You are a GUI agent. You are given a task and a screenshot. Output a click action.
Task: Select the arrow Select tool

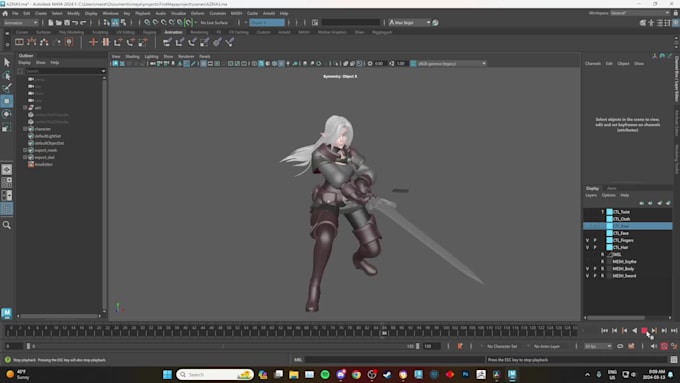click(x=7, y=62)
